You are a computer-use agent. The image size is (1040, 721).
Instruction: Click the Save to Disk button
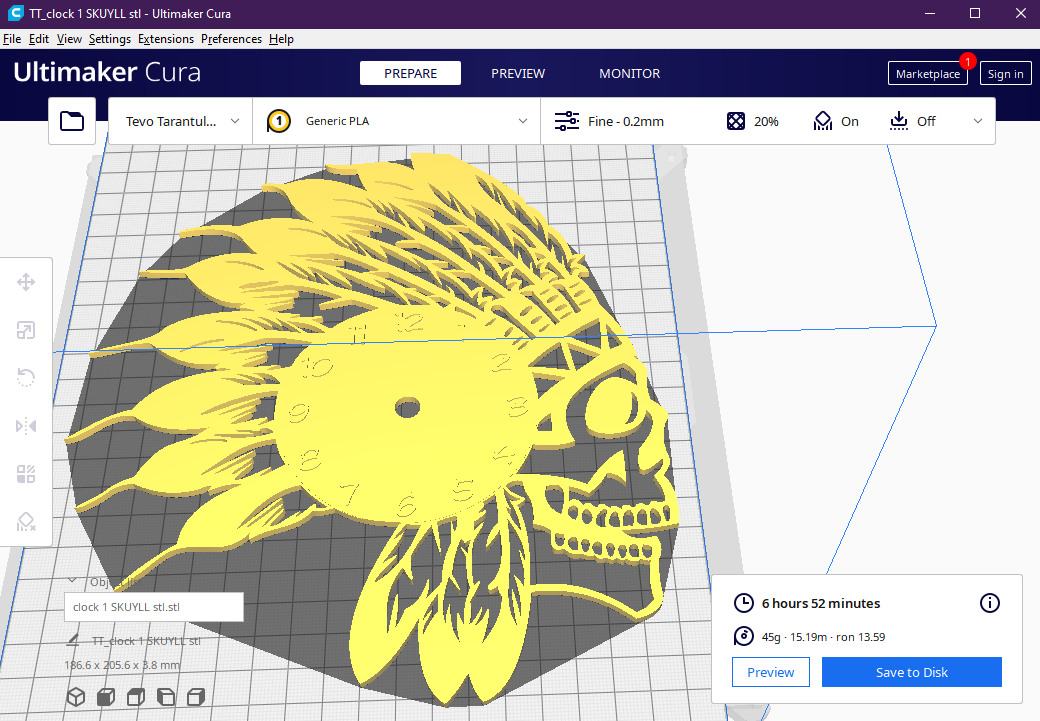pos(911,672)
